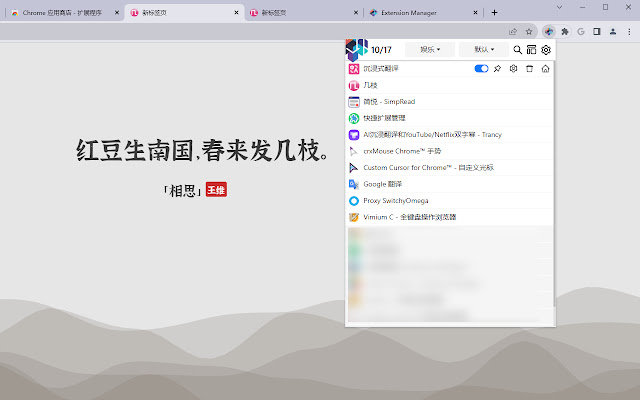The height and width of the screenshot is (400, 640).
Task: Click the crxMouse cursor icon
Action: click(x=354, y=151)
